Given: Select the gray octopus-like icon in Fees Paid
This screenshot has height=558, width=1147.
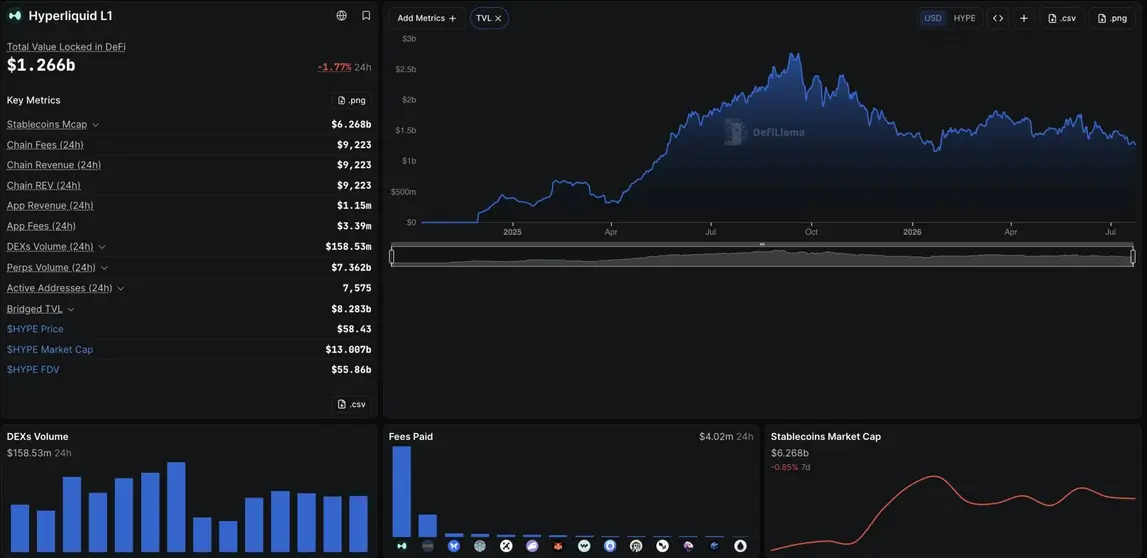Looking at the screenshot, I should pos(636,546).
